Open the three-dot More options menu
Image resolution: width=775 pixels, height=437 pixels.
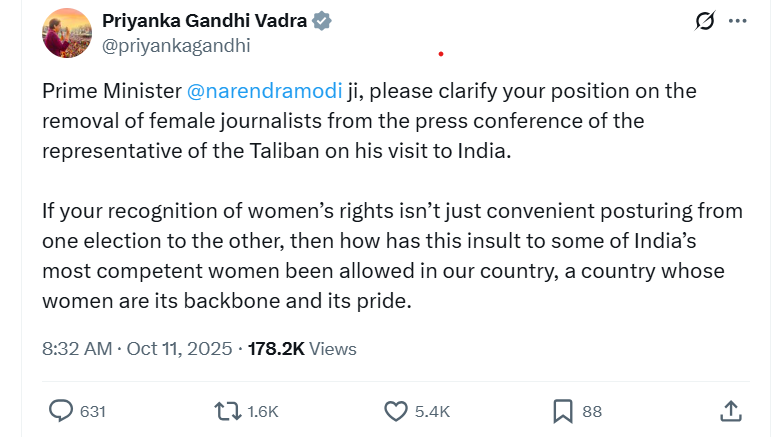[738, 22]
